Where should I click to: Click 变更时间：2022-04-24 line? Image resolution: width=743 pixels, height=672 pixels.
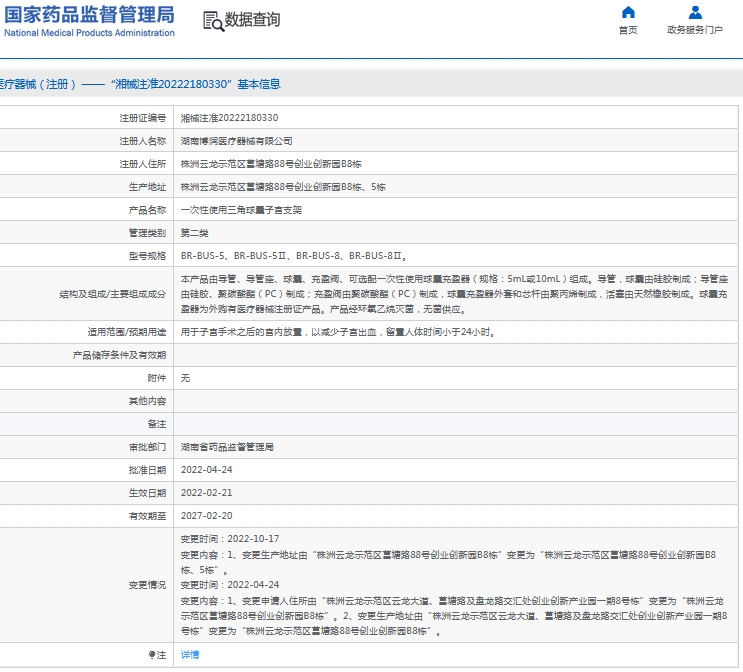230,585
